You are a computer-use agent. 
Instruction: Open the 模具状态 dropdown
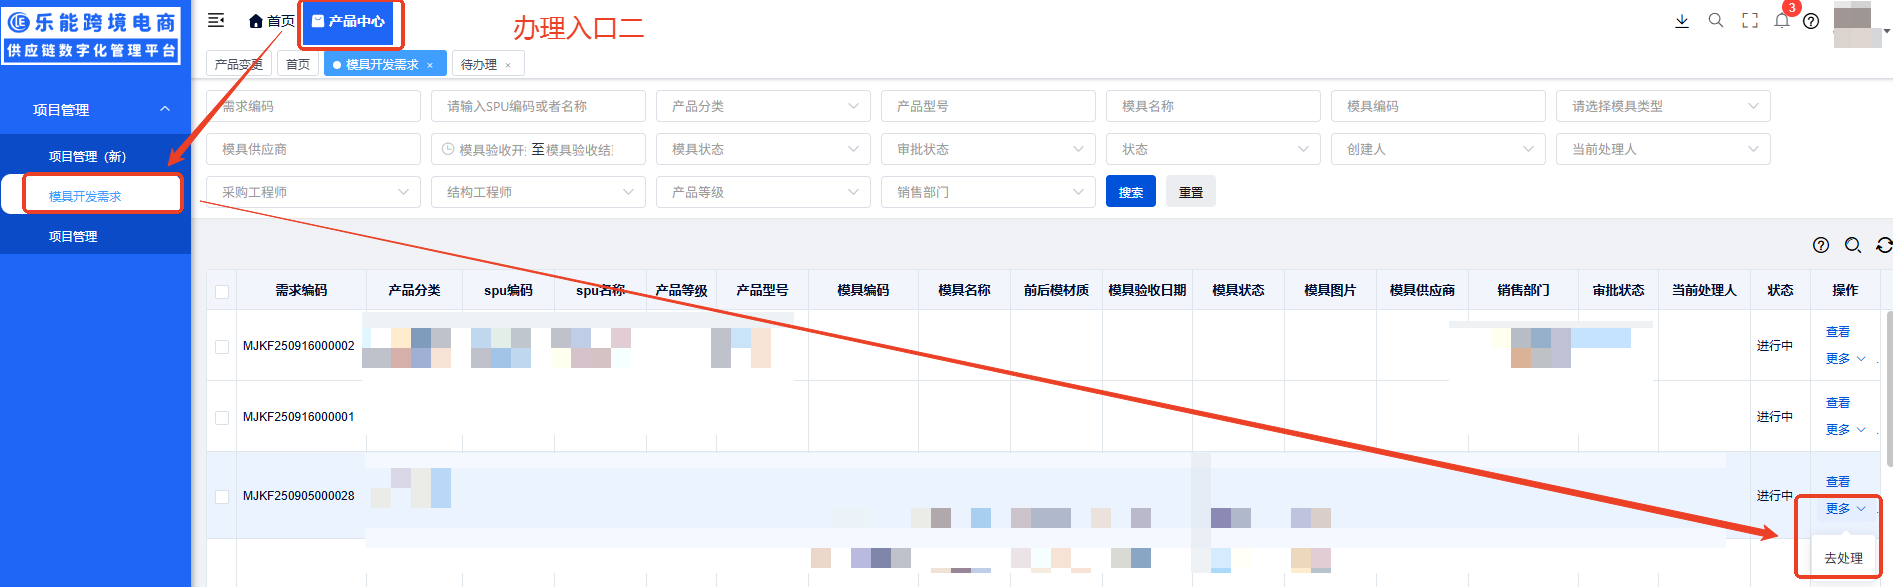click(x=763, y=149)
